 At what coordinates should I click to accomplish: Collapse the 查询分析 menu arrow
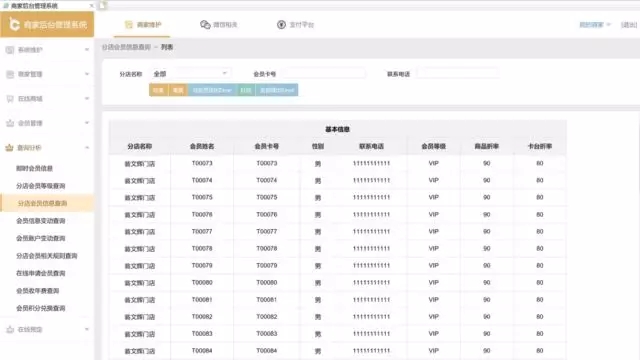[87, 148]
